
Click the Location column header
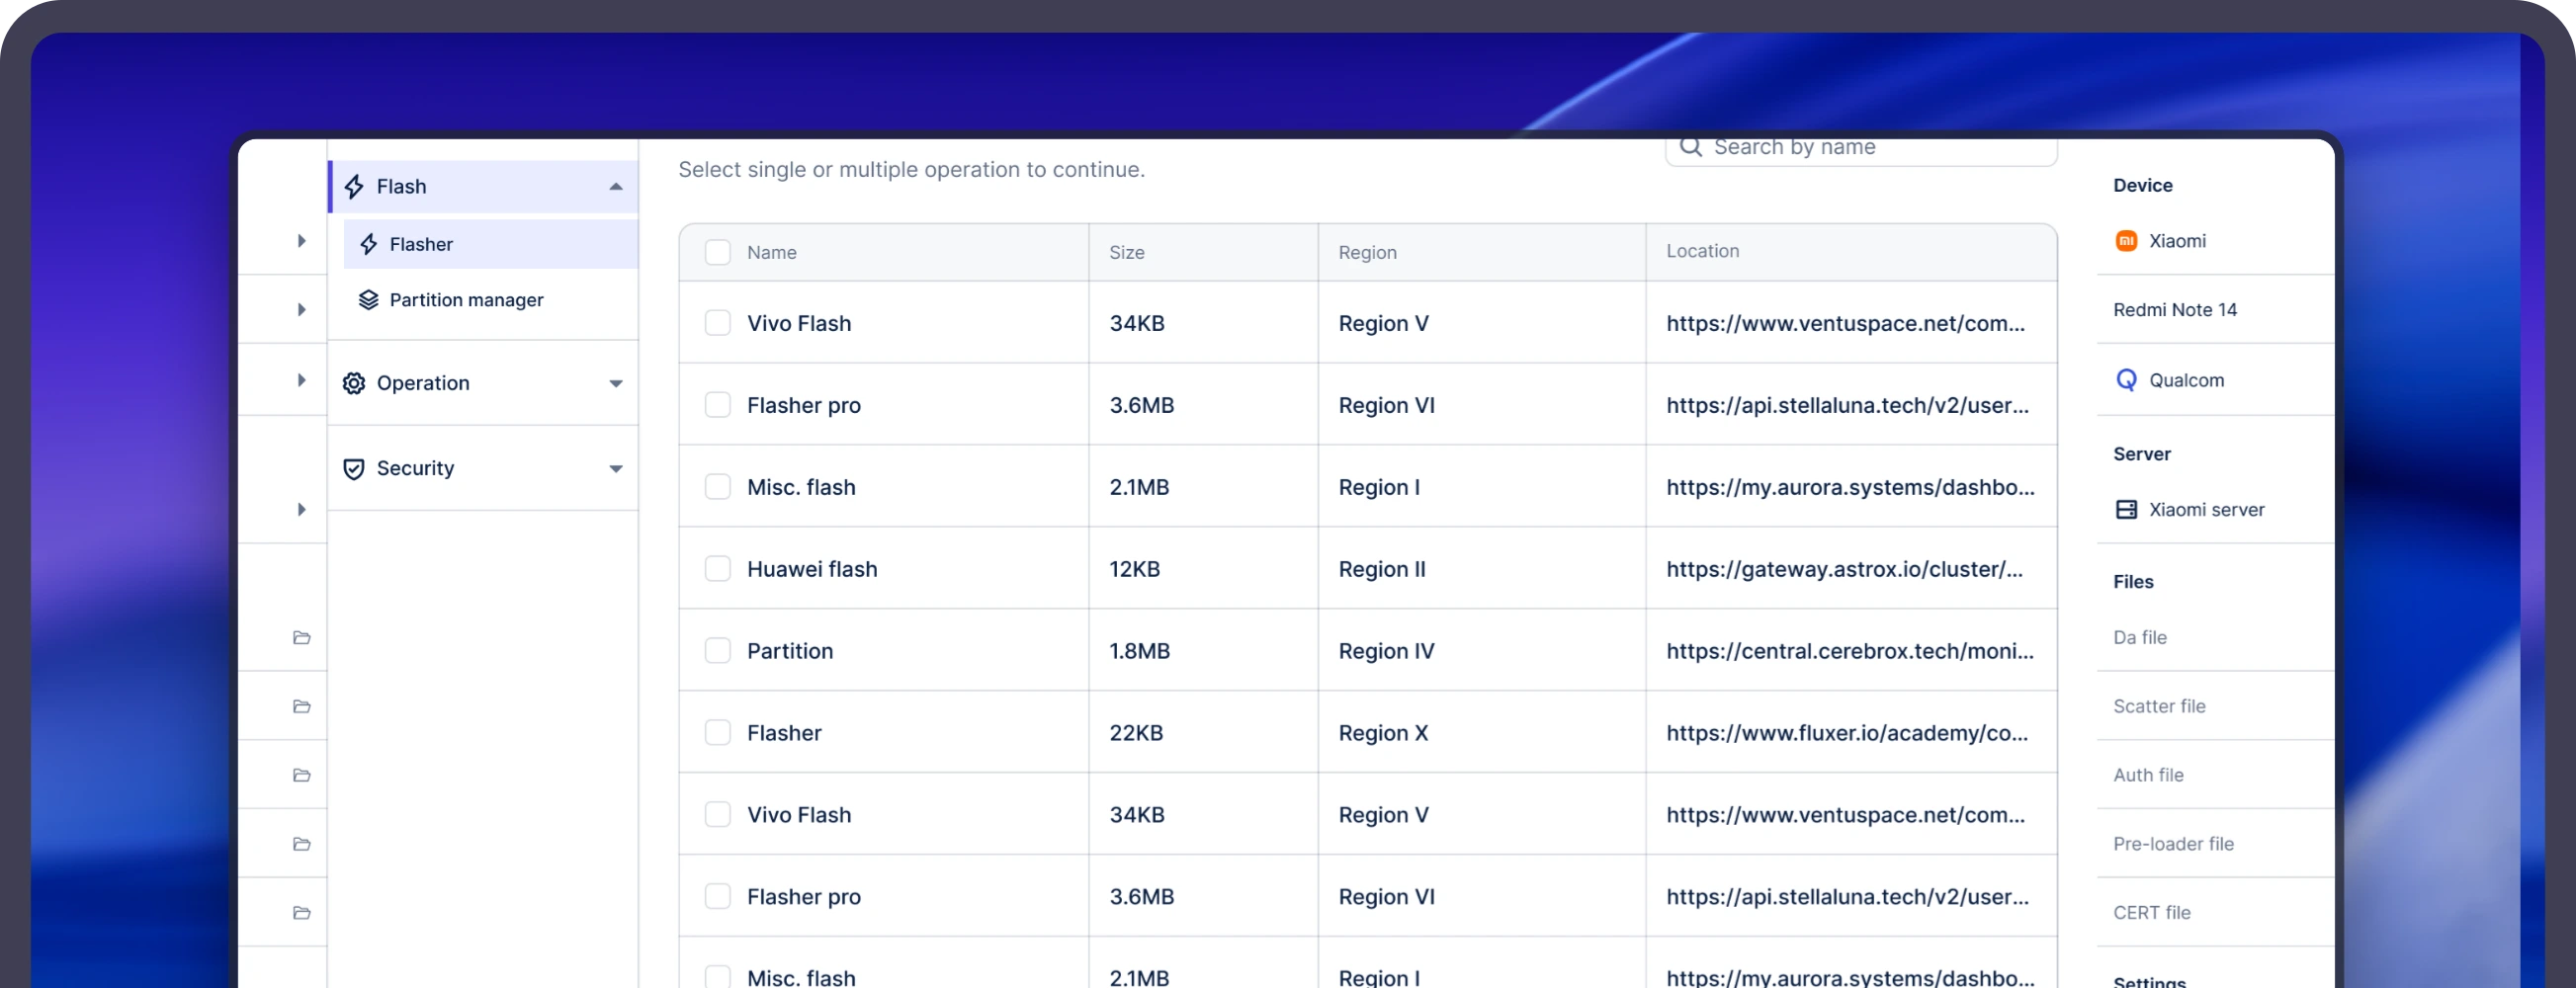(x=1702, y=252)
